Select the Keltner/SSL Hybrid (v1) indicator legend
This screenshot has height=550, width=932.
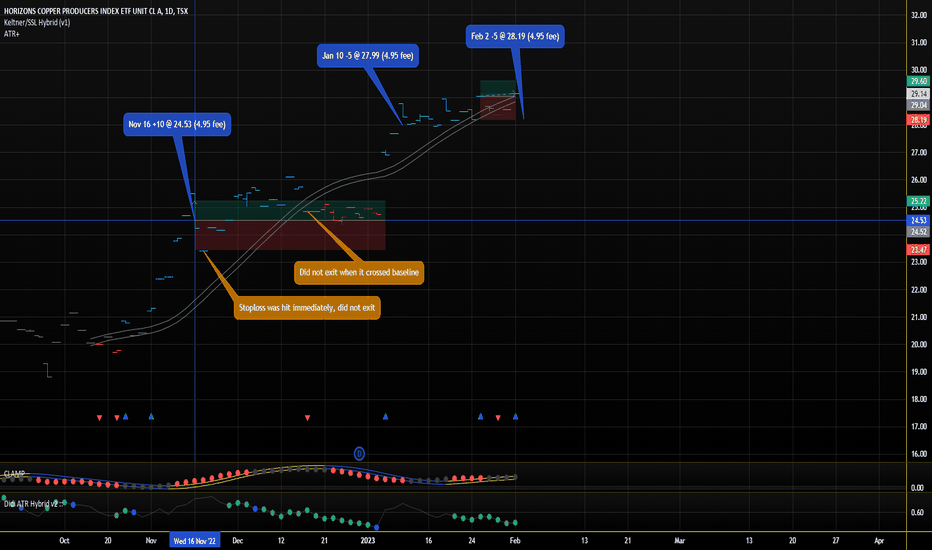pyautogui.click(x=37, y=23)
